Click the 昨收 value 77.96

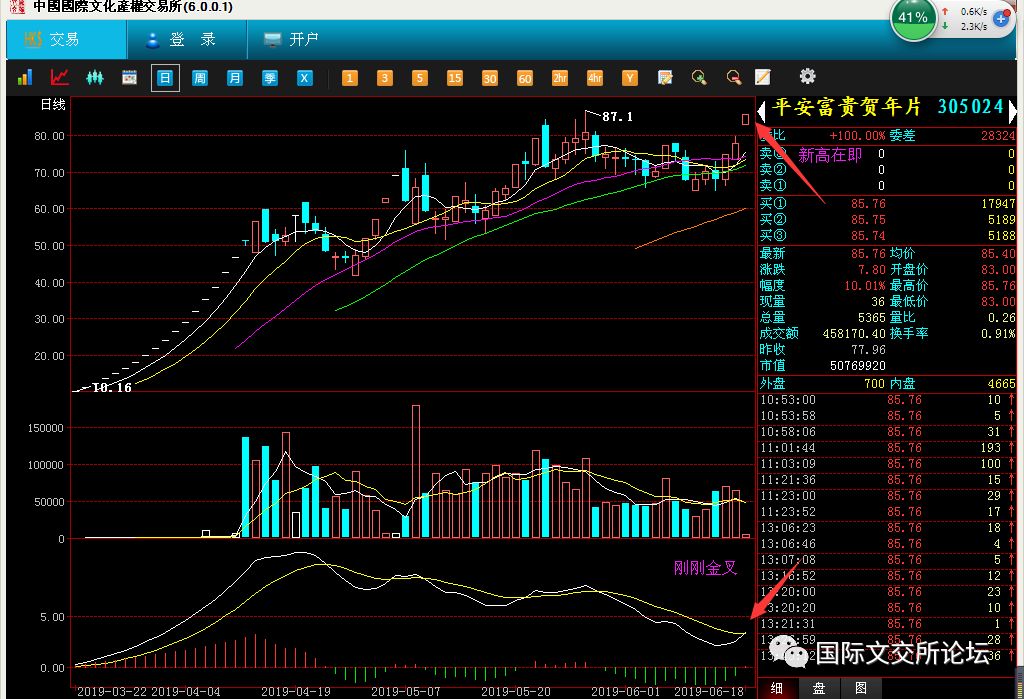(x=868, y=350)
